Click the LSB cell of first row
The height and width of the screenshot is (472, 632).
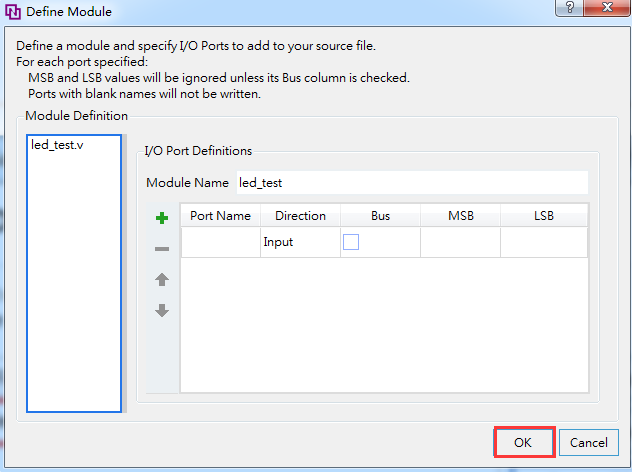(x=544, y=242)
